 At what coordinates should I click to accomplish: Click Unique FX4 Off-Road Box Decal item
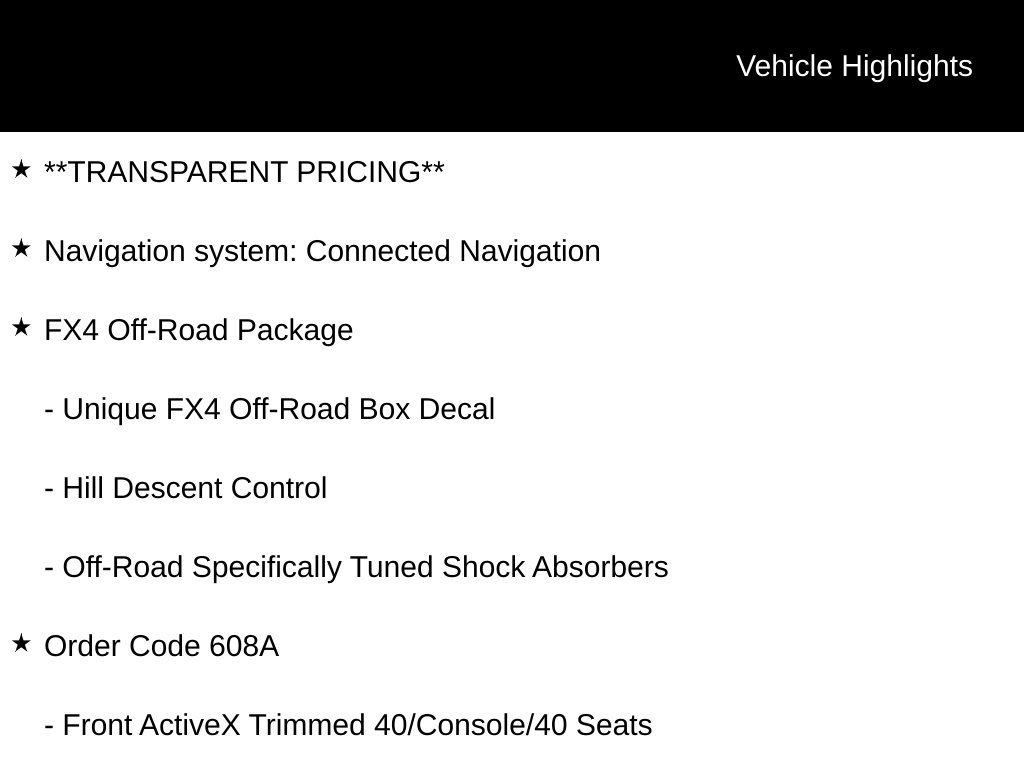(x=270, y=409)
